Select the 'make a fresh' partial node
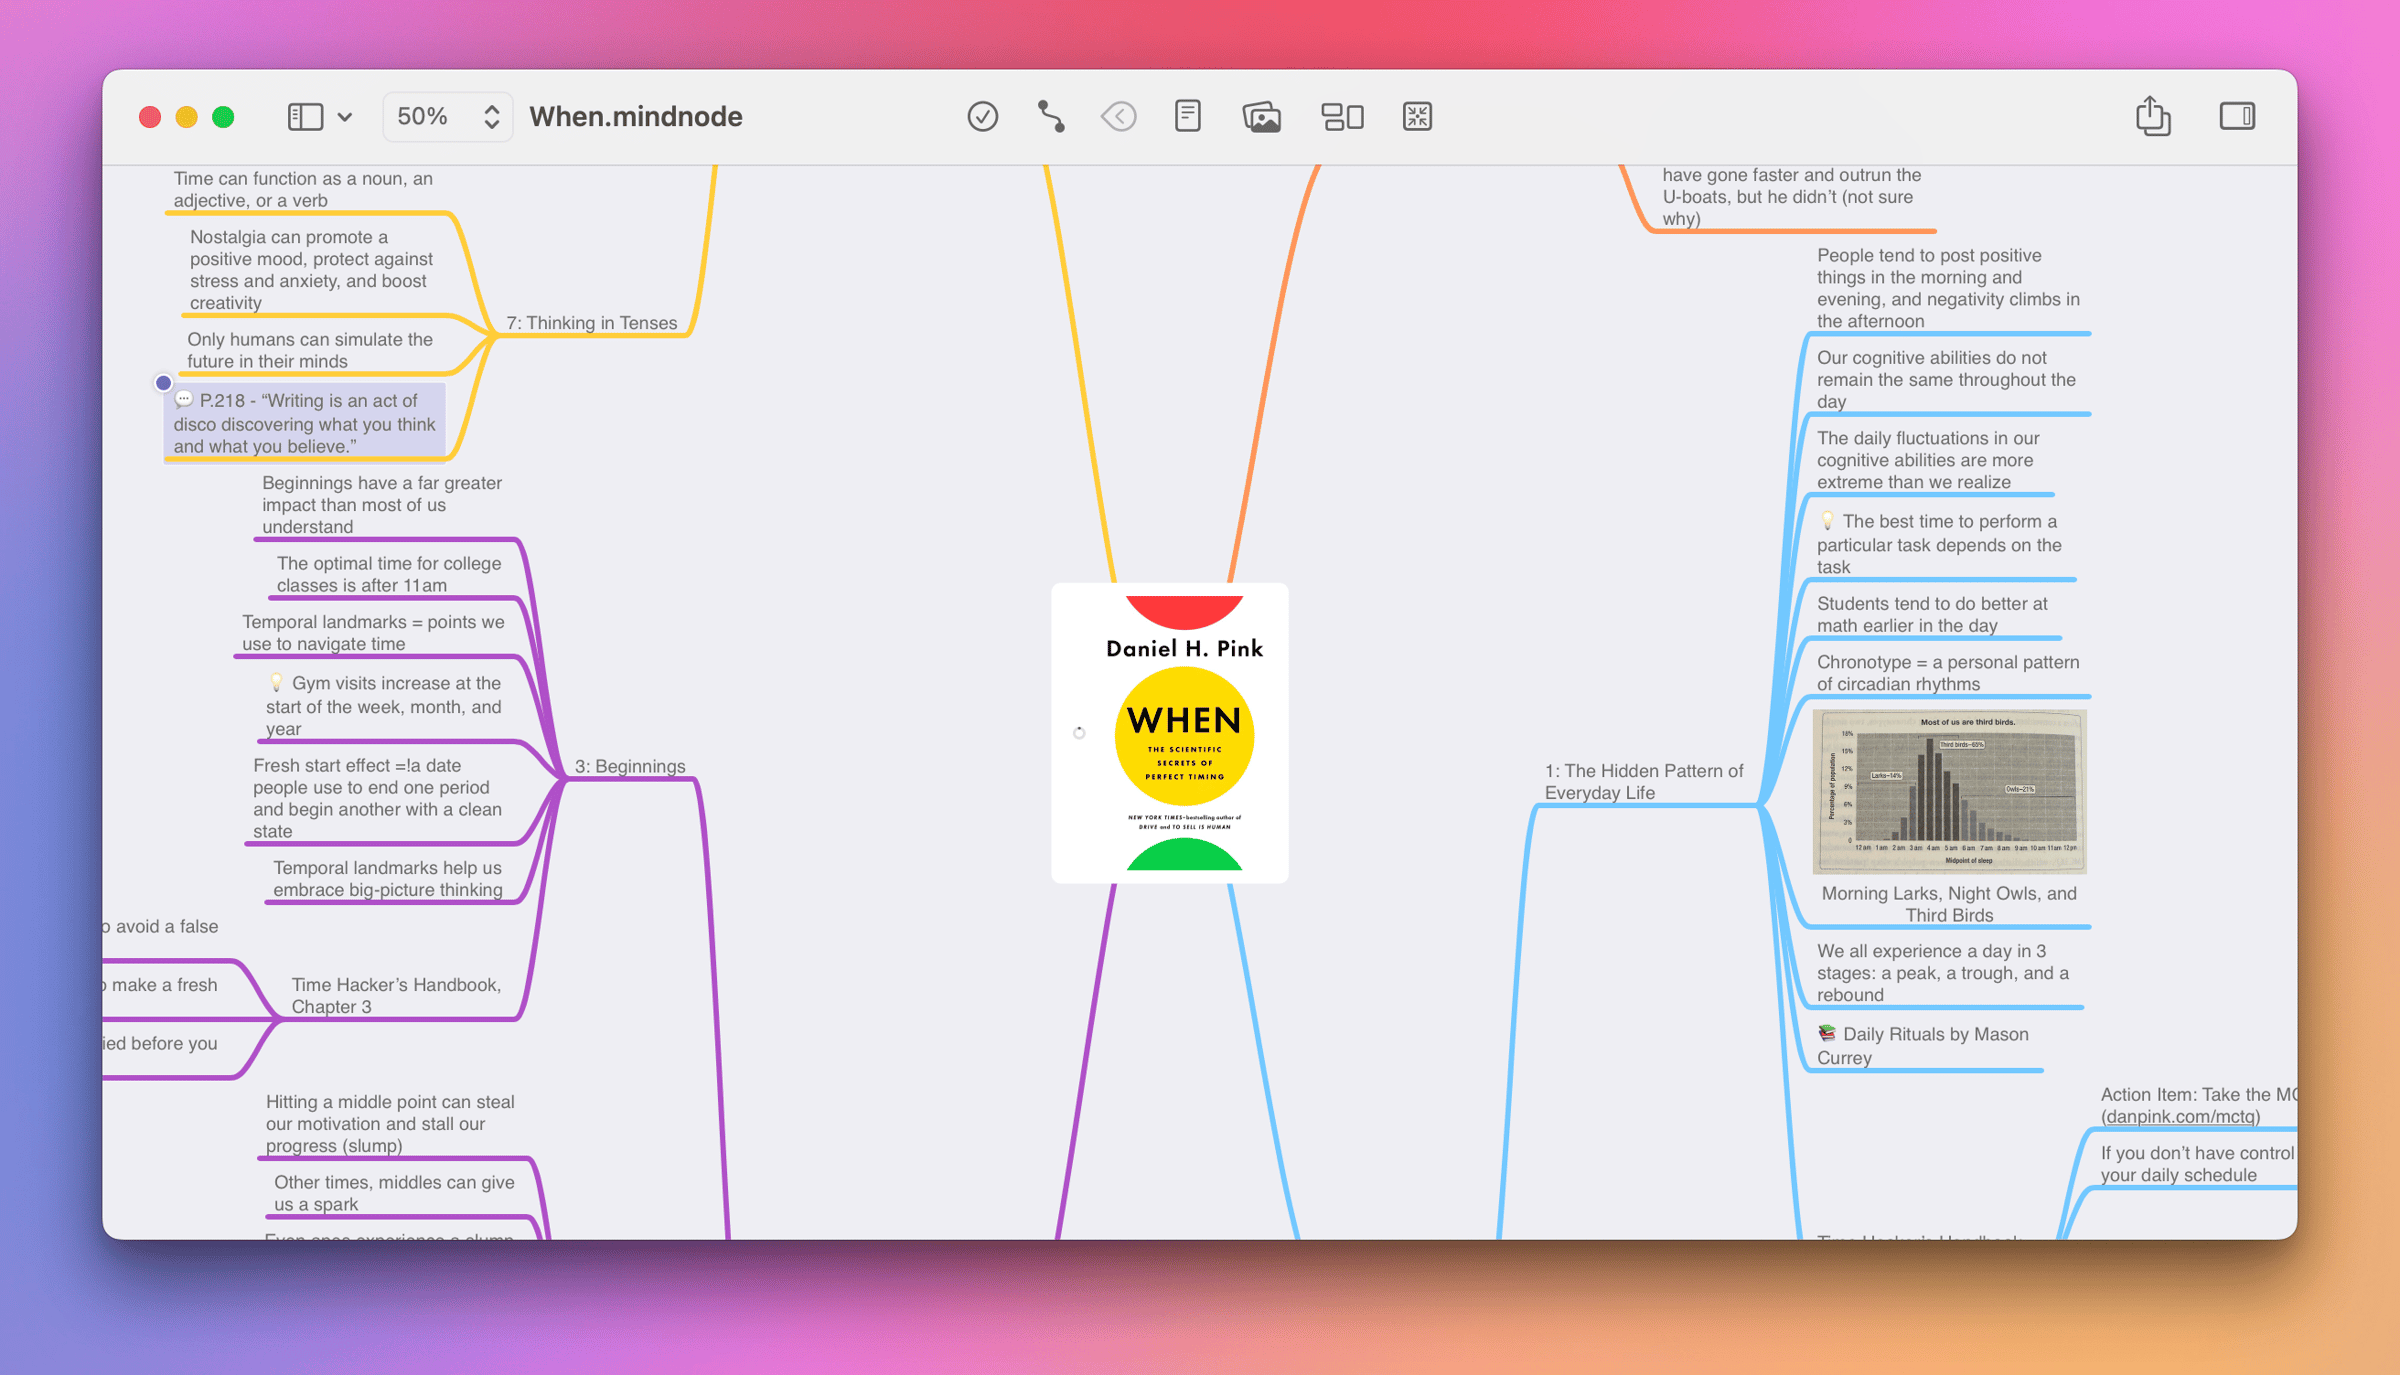The image size is (2400, 1375). (160, 985)
